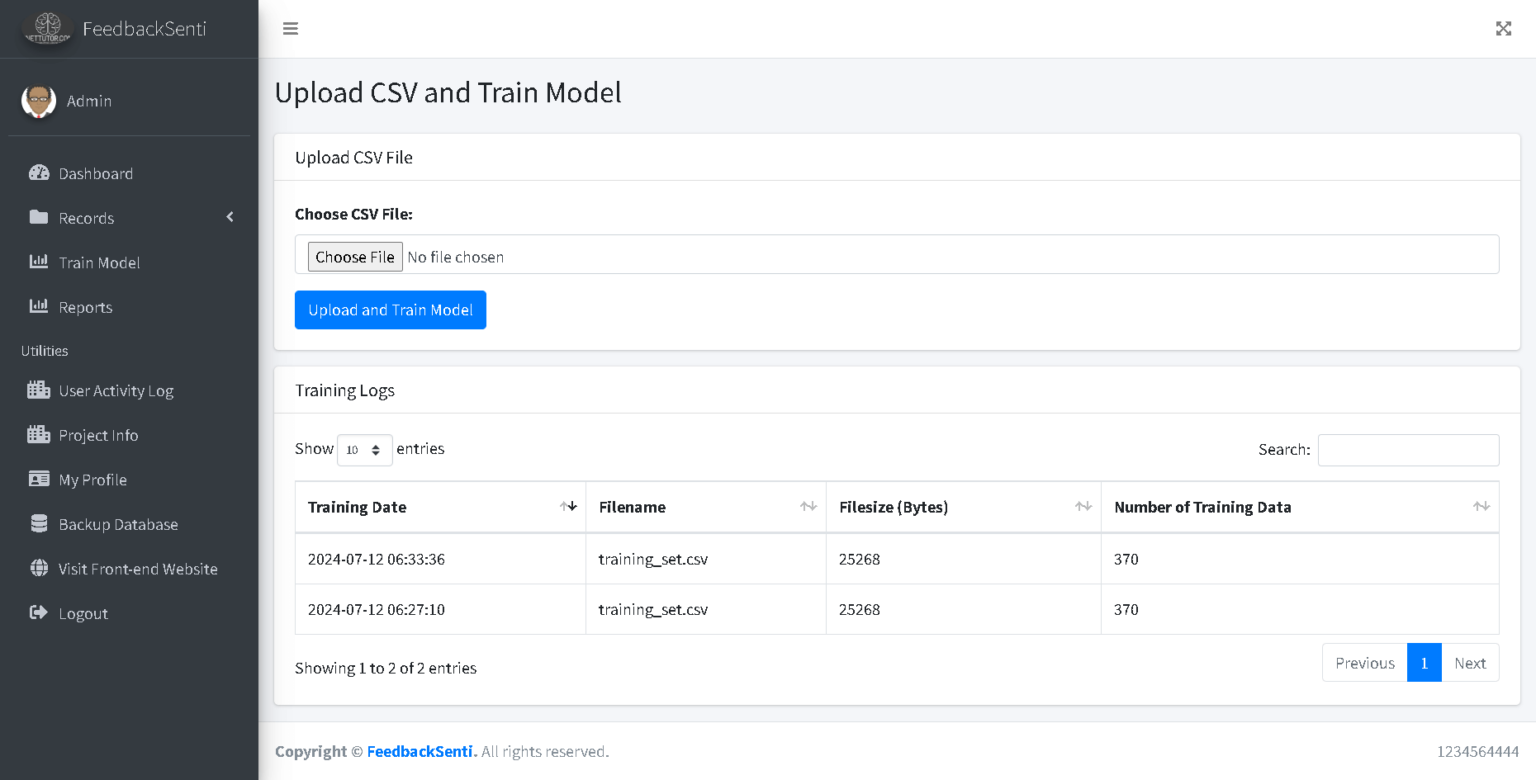Click the Backup Database icon
1536x780 pixels.
tap(38, 524)
